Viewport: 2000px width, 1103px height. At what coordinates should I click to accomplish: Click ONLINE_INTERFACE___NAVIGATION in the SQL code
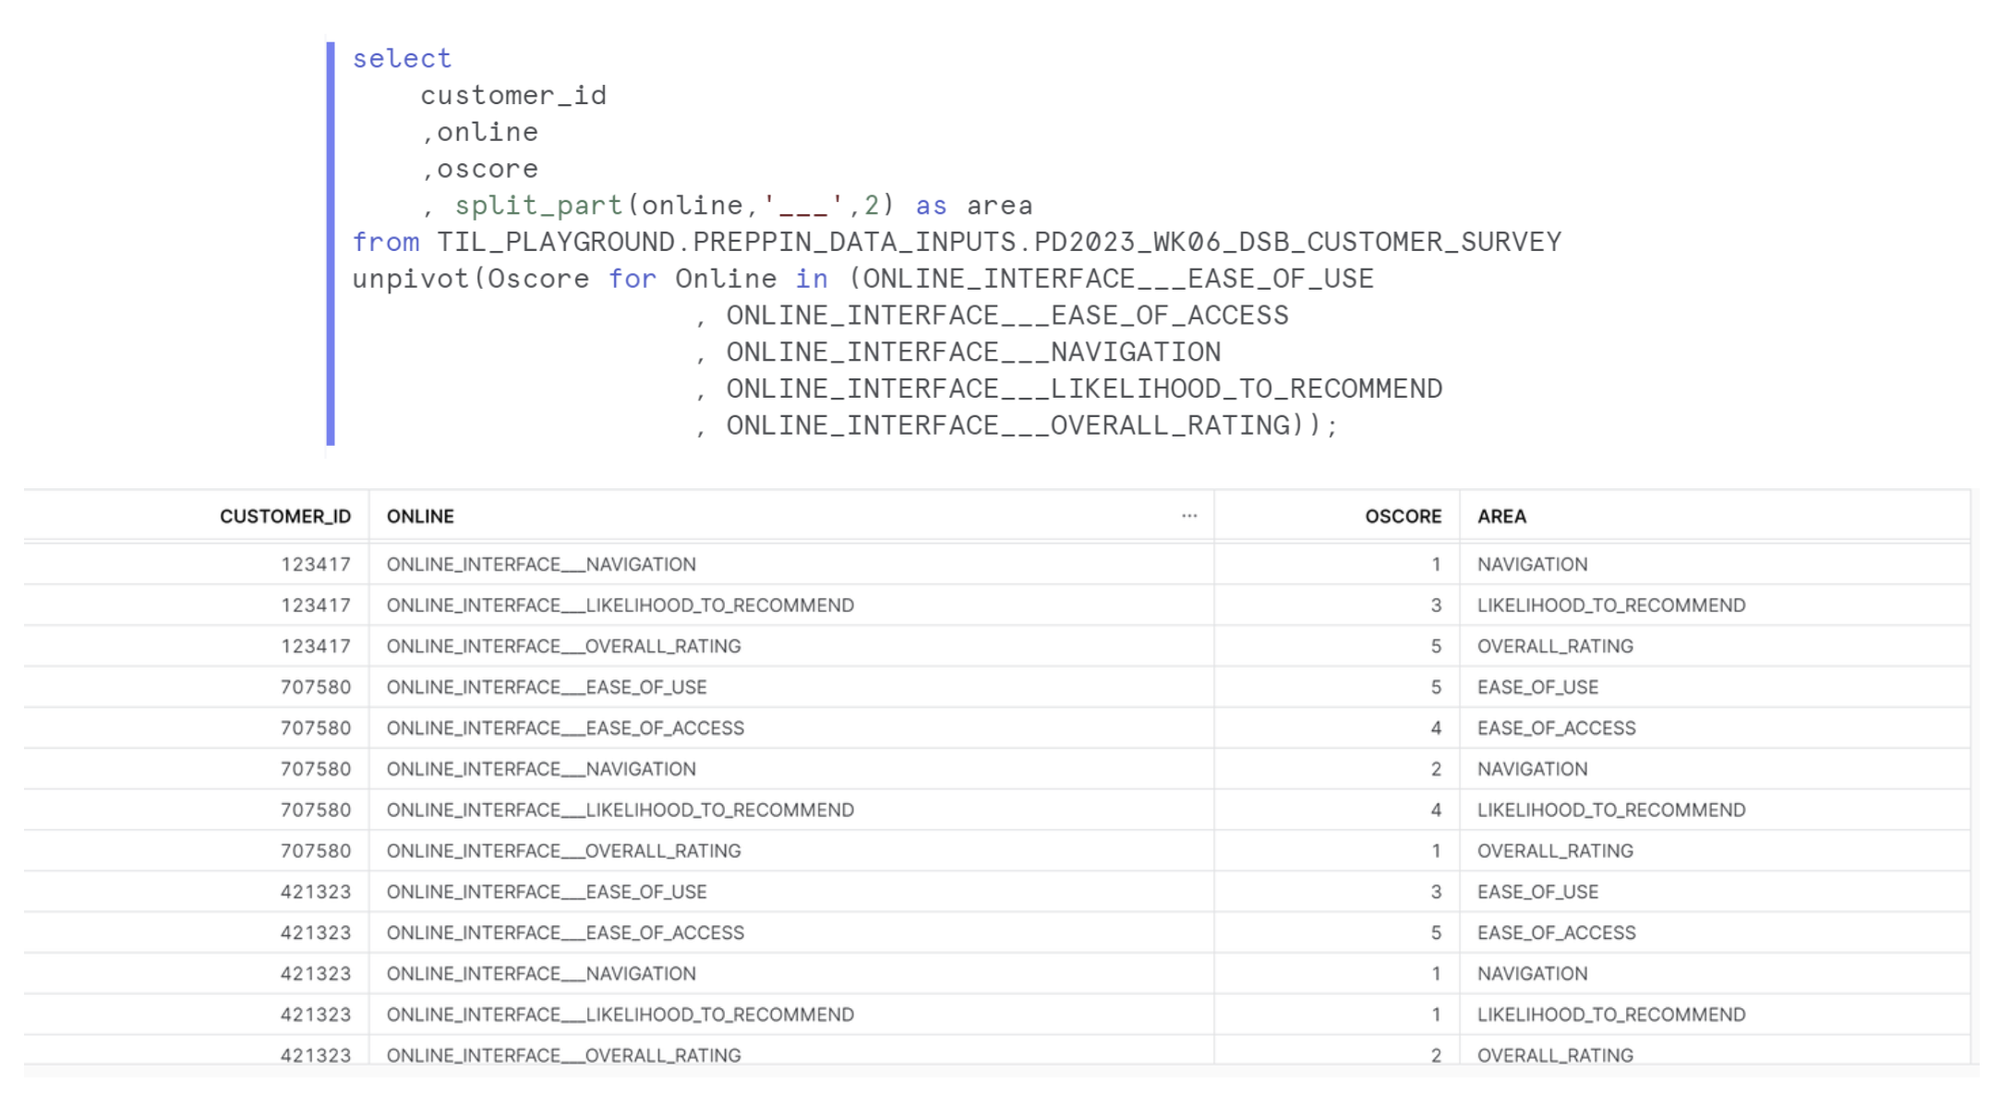[x=972, y=352]
